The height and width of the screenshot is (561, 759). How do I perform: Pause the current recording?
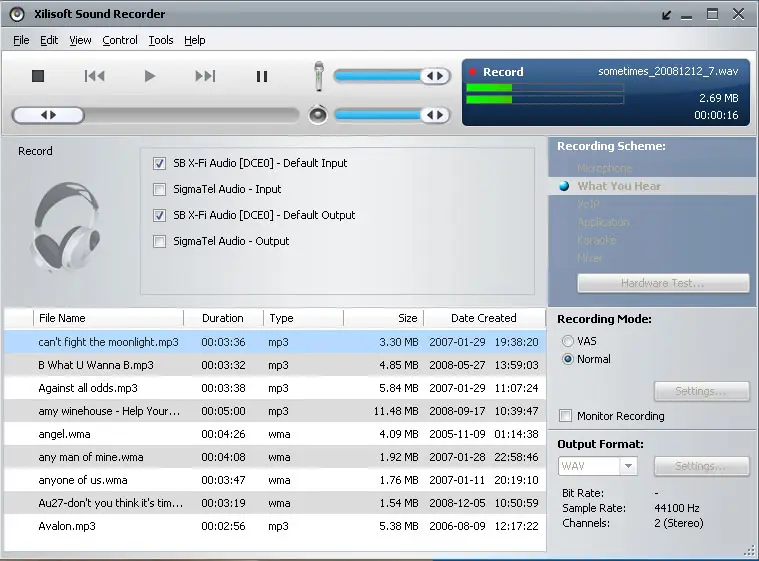pyautogui.click(x=262, y=76)
